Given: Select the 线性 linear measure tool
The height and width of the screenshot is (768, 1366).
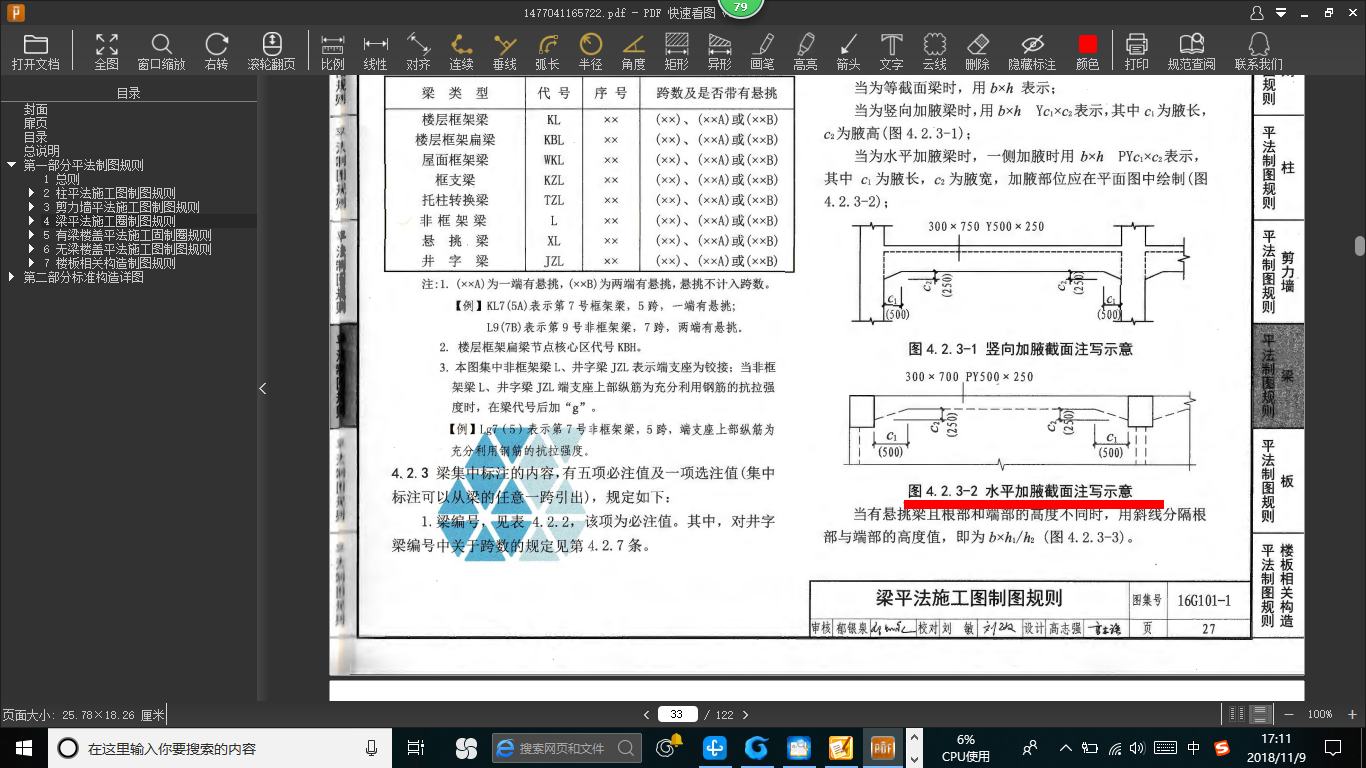Looking at the screenshot, I should [376, 51].
